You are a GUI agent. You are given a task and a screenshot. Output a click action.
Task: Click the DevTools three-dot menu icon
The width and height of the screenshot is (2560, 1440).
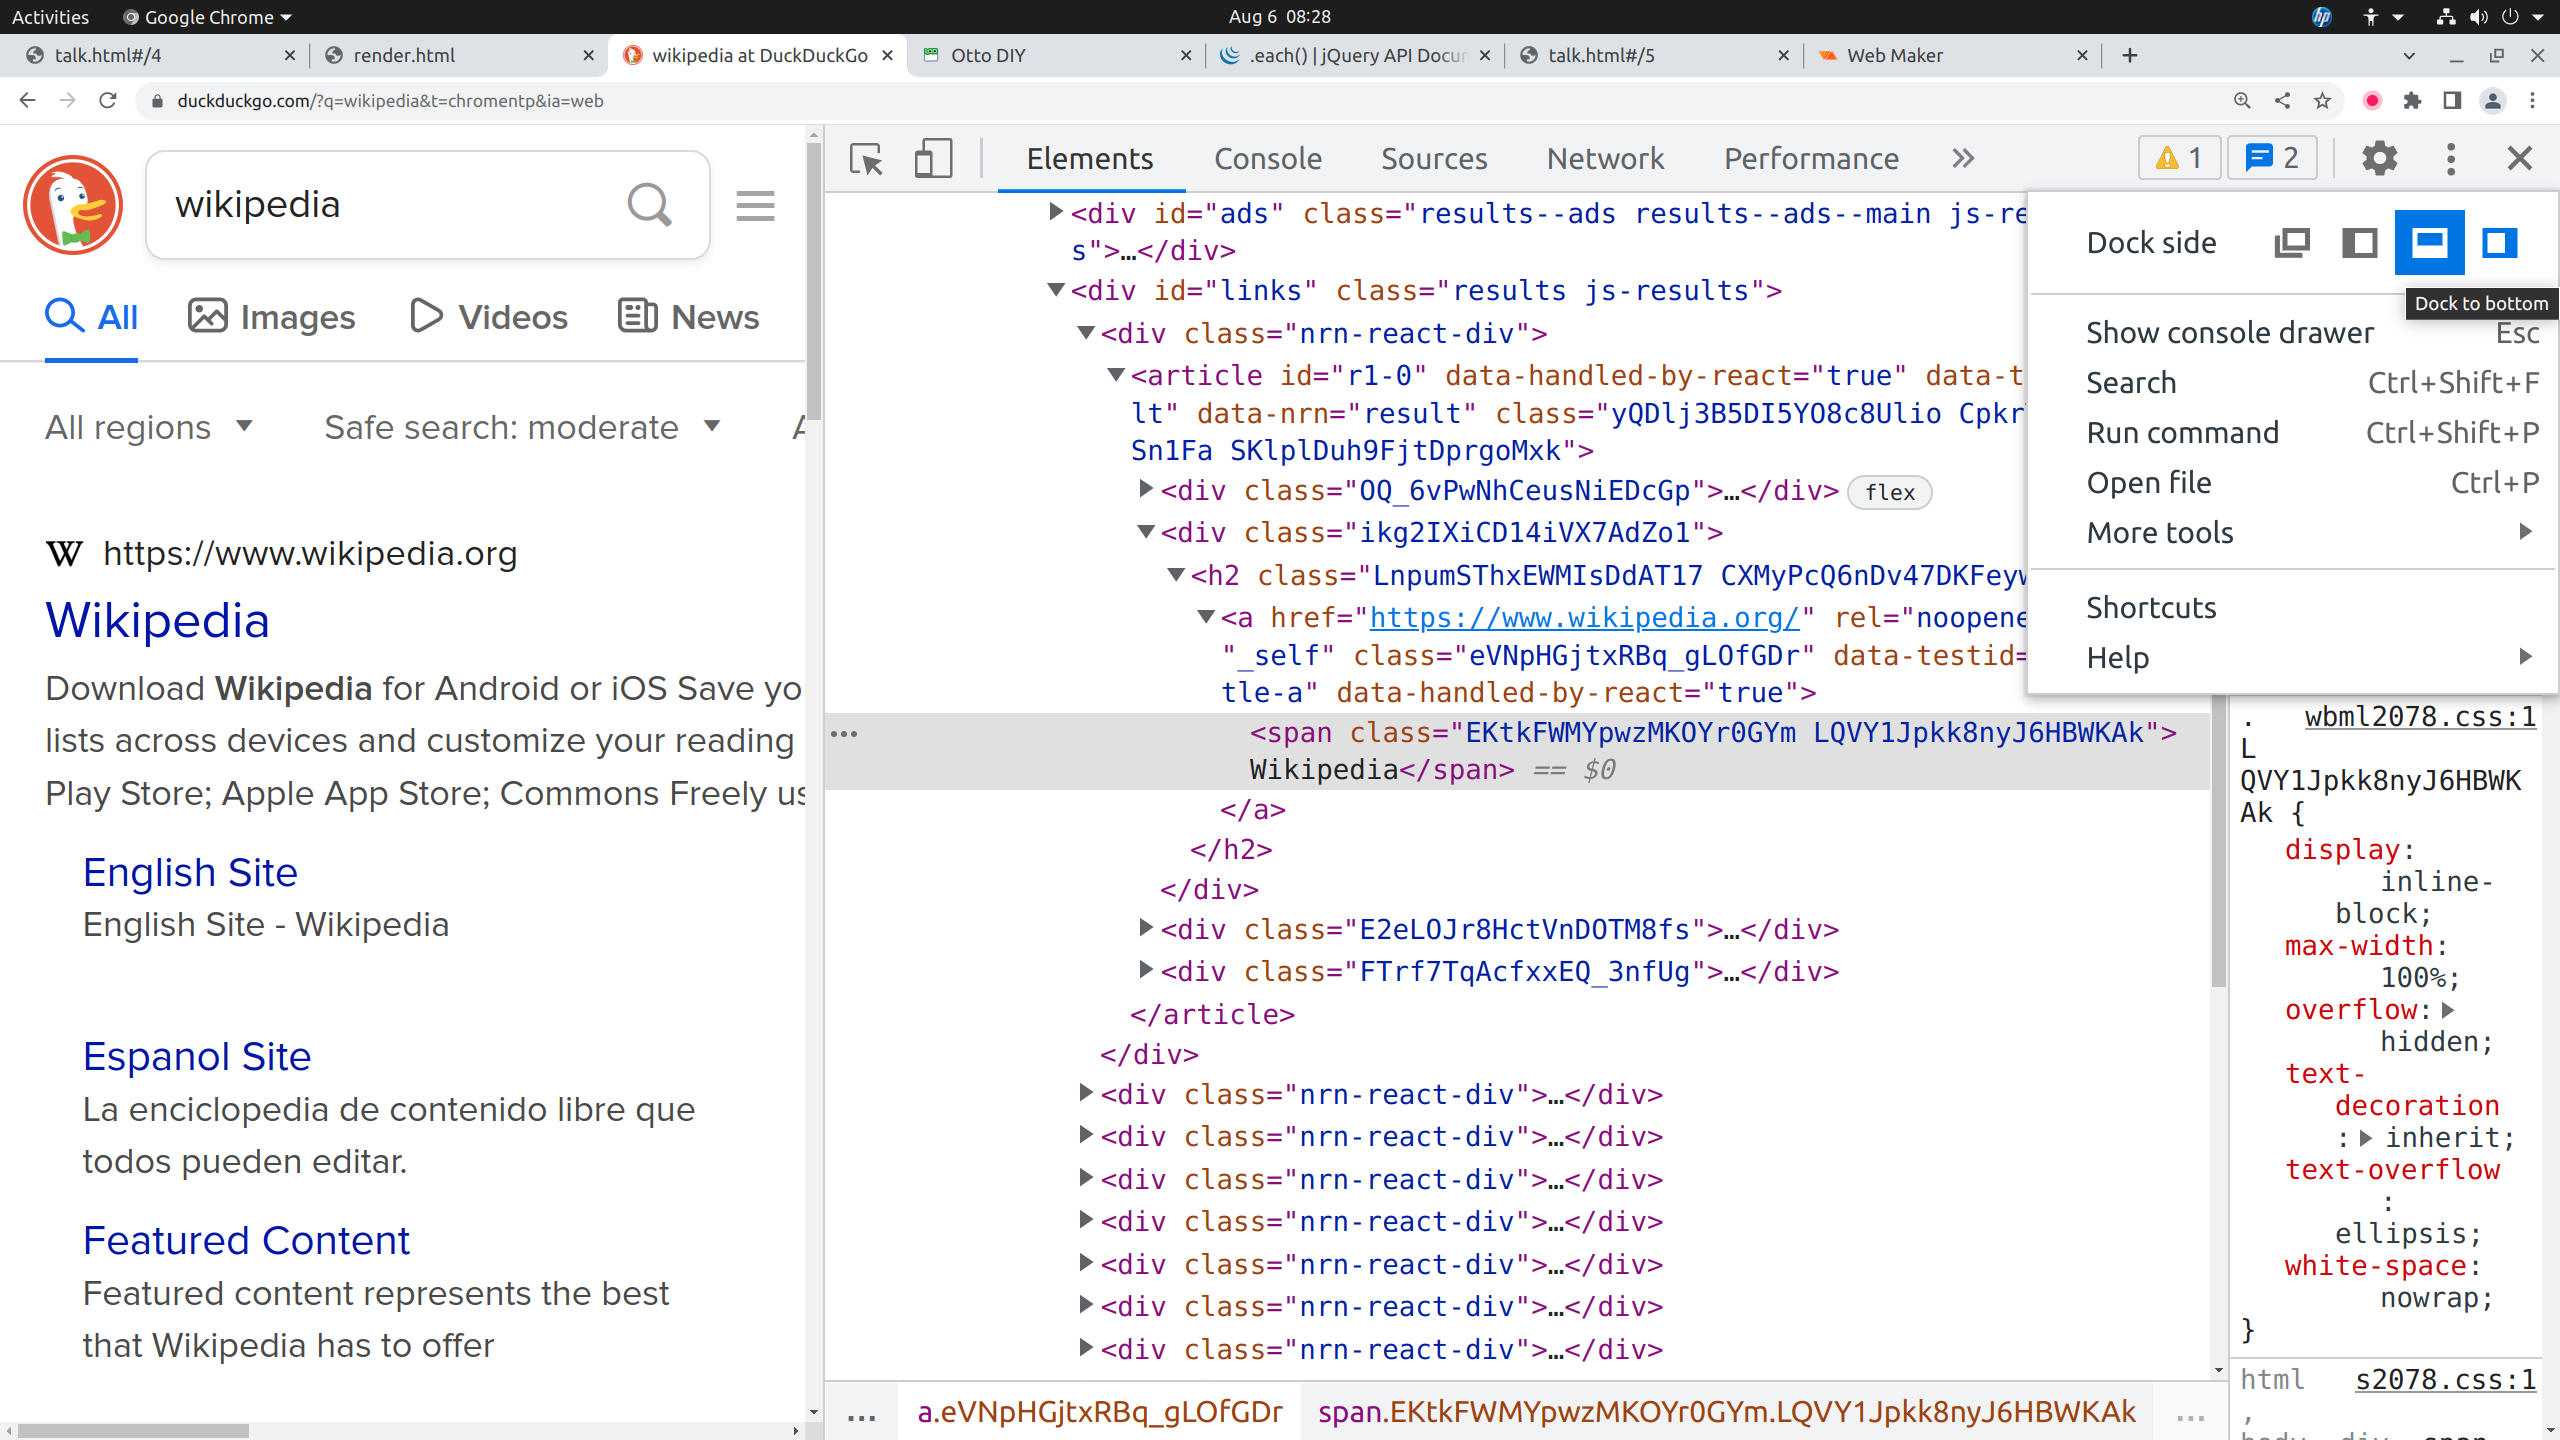(2450, 158)
